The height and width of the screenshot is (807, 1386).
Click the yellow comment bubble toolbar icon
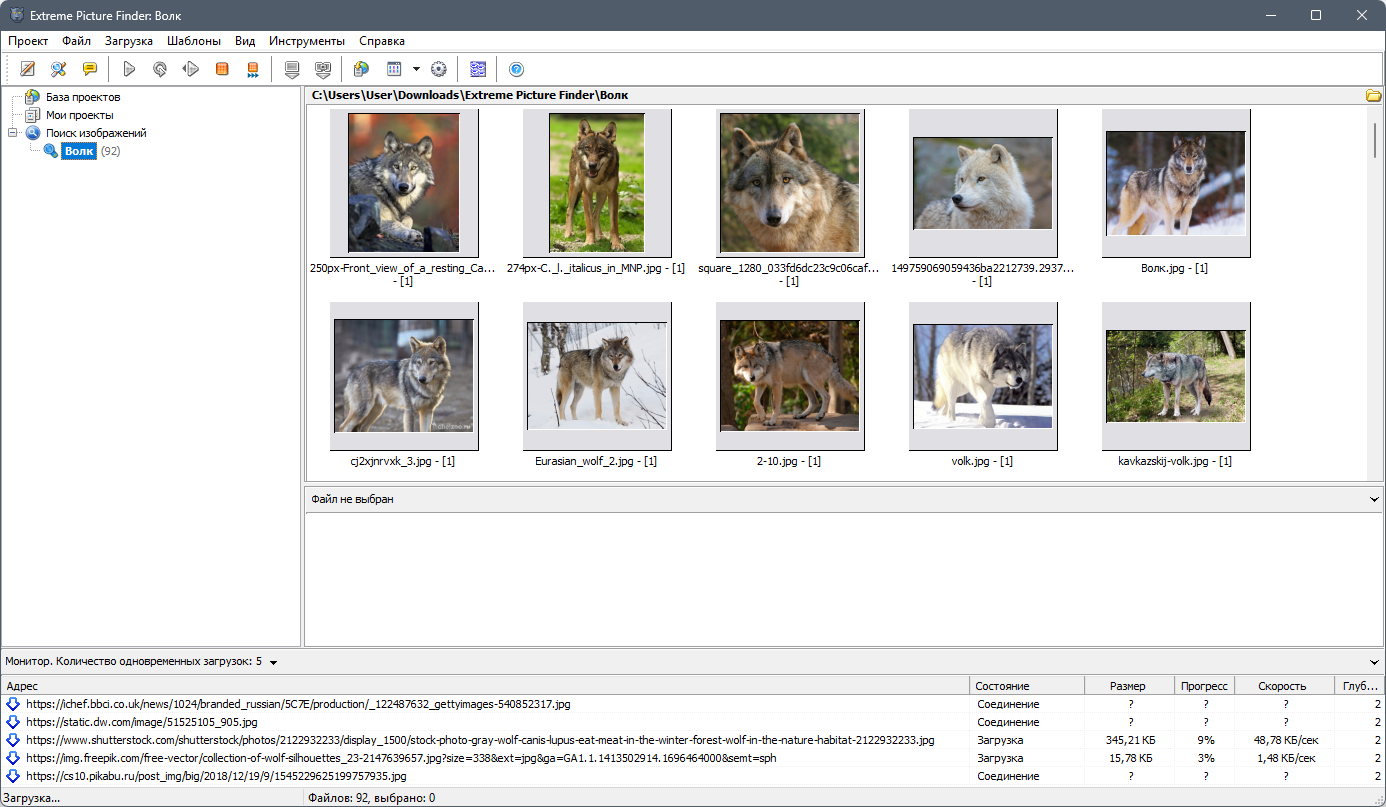point(90,69)
